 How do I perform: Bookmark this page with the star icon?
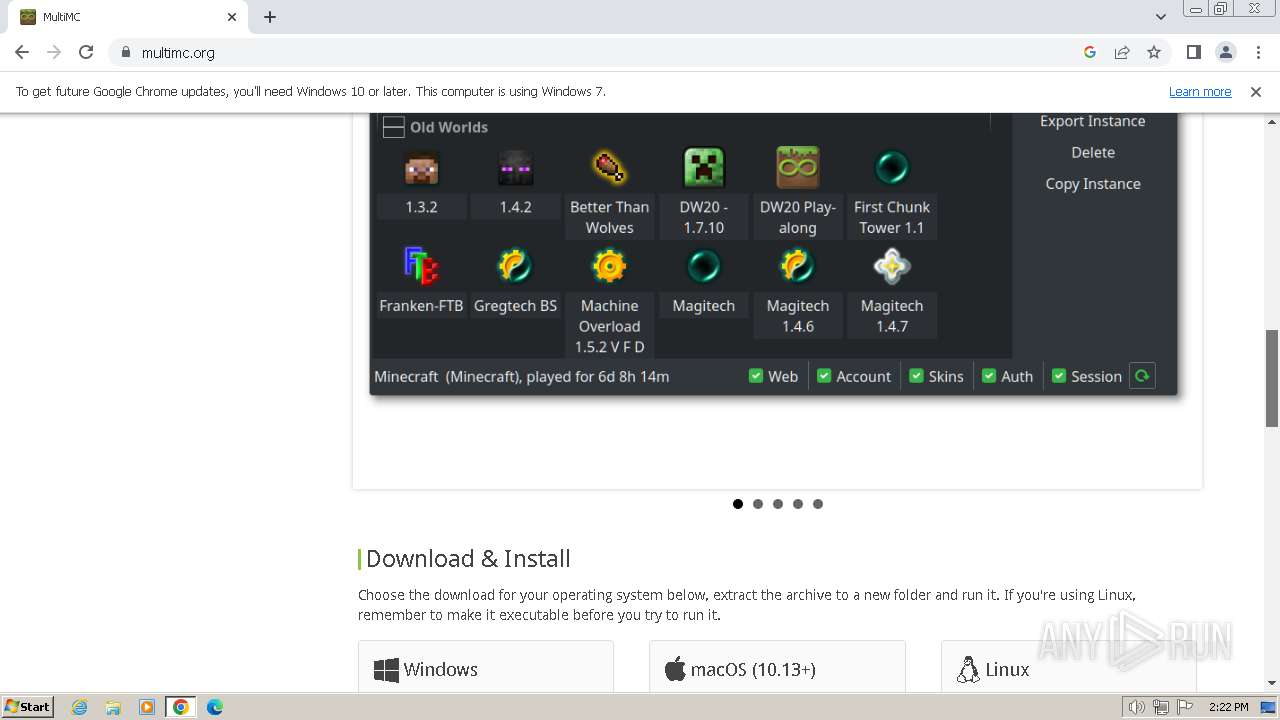coord(1154,52)
